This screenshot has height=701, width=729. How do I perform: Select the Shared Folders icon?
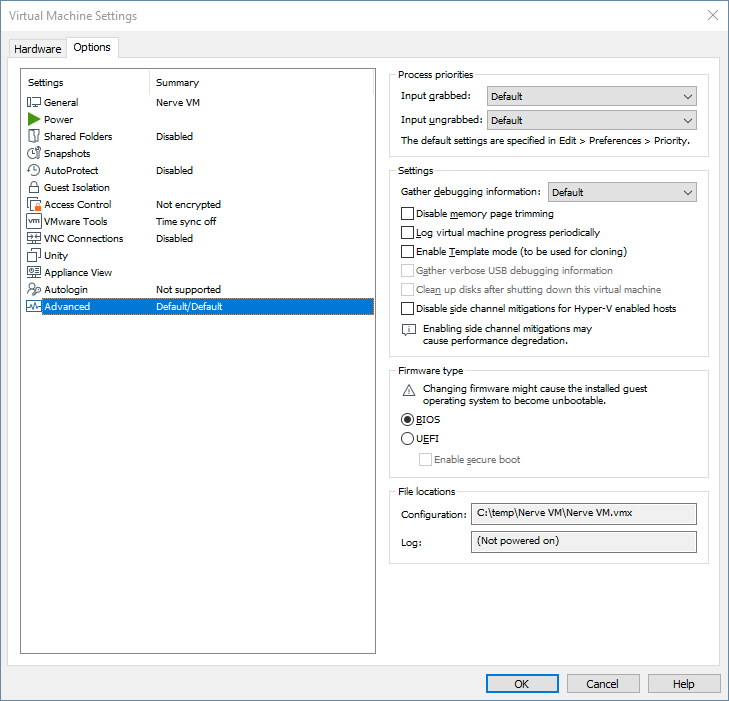click(x=34, y=136)
